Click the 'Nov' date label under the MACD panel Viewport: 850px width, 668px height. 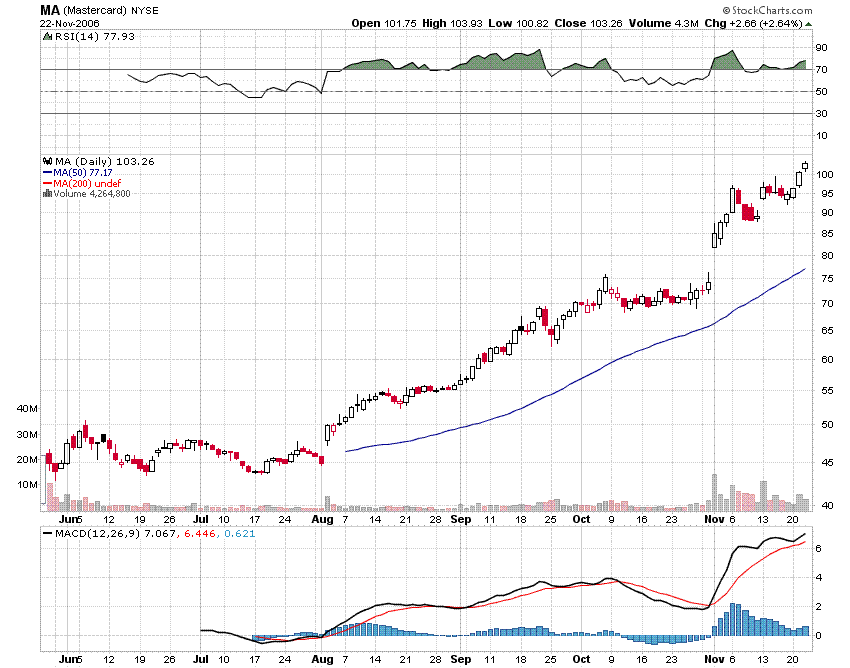click(x=714, y=659)
